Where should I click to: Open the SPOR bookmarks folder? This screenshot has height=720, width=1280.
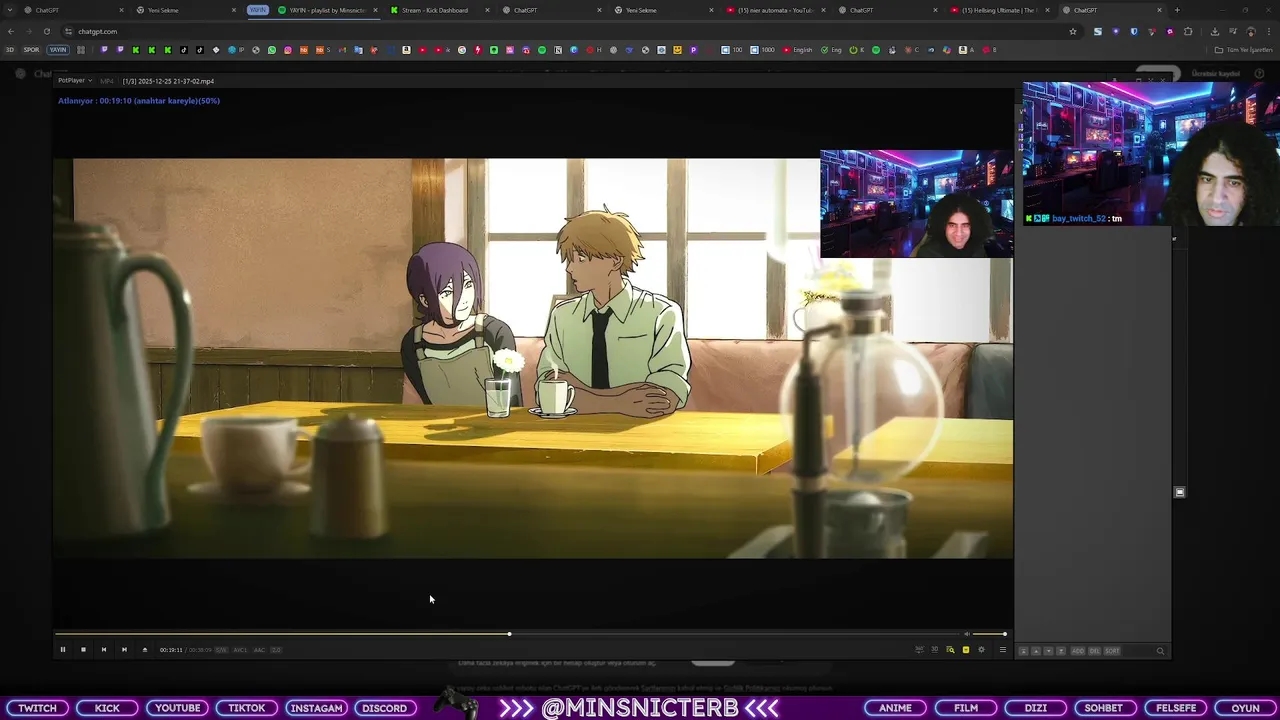[31, 49]
